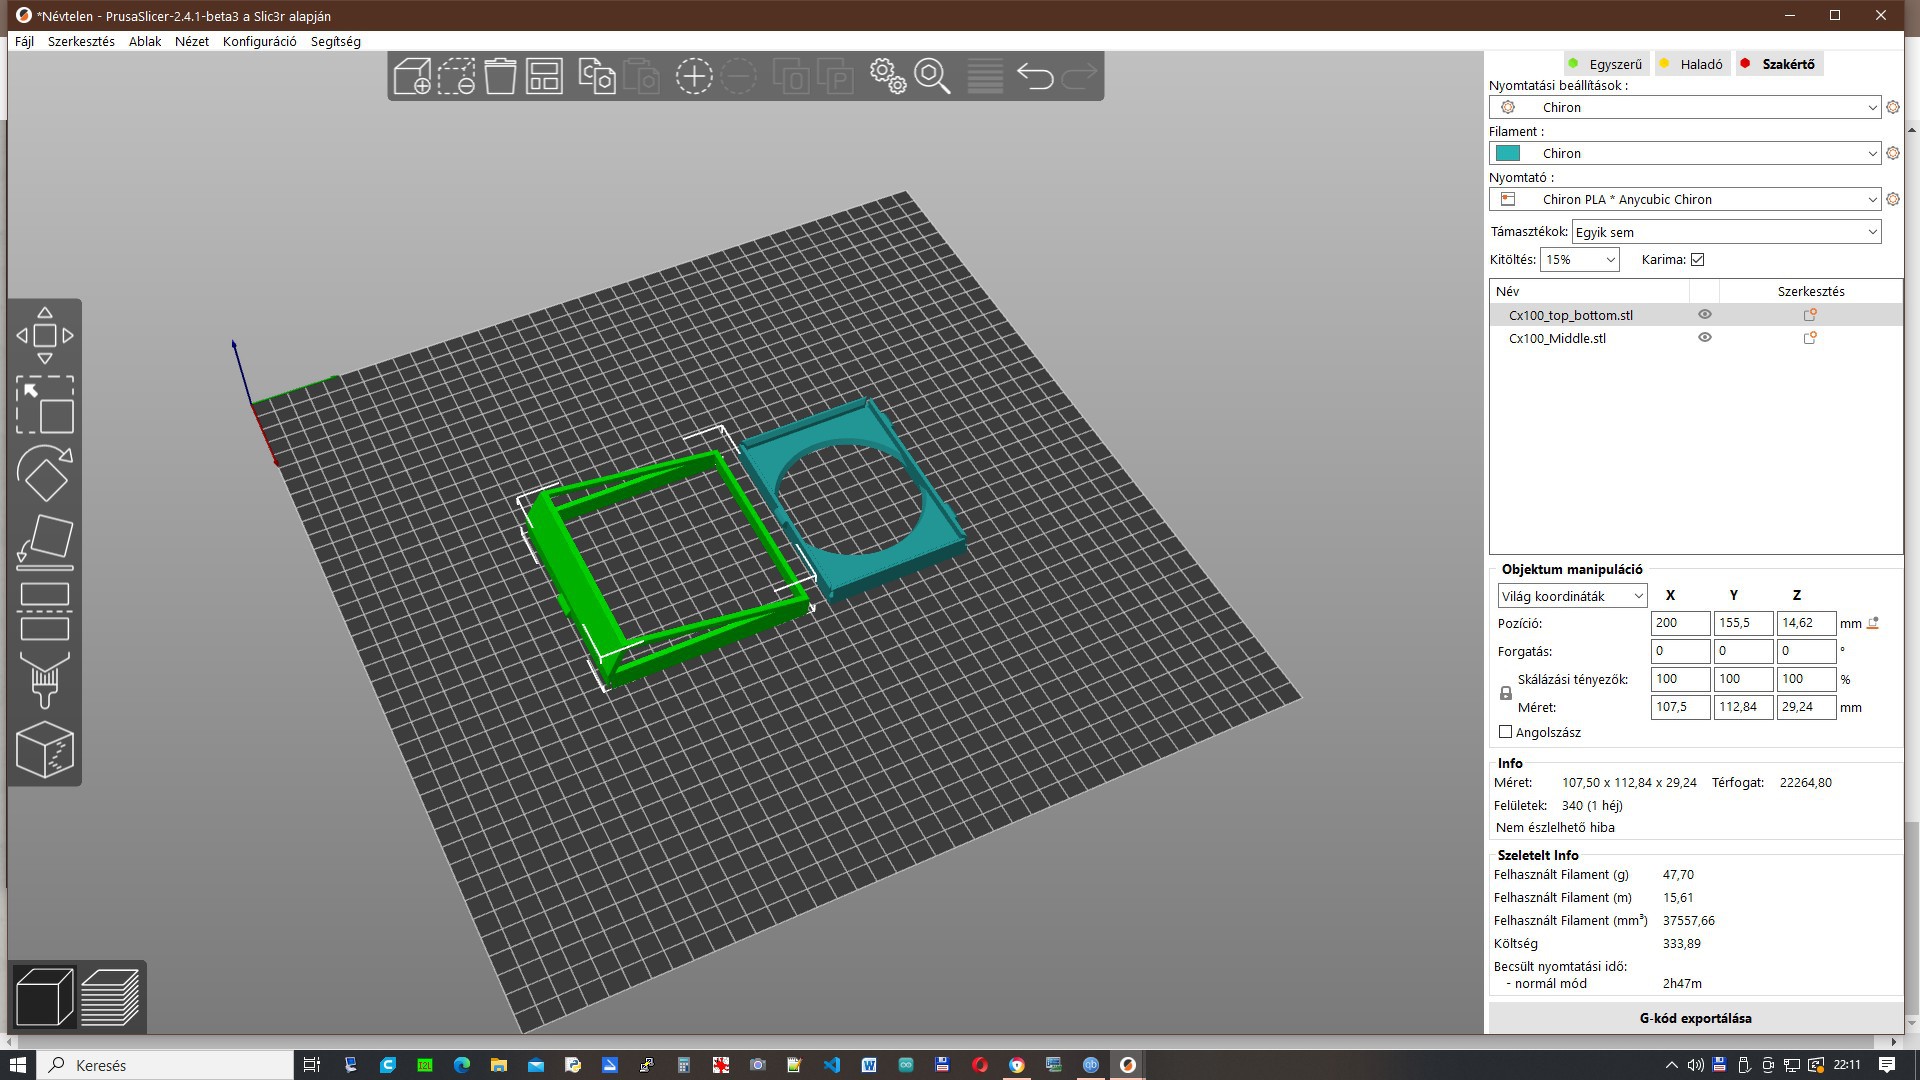Click the teal filament color swatch

coord(1508,153)
